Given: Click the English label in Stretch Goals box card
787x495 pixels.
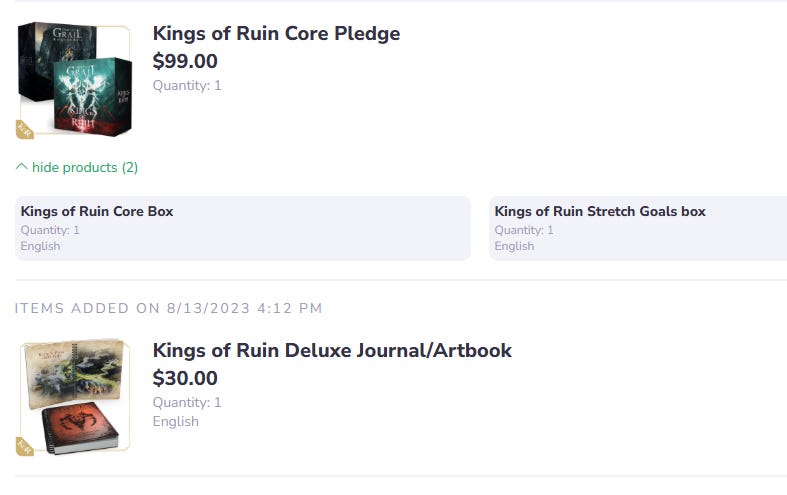Looking at the screenshot, I should pyautogui.click(x=514, y=246).
